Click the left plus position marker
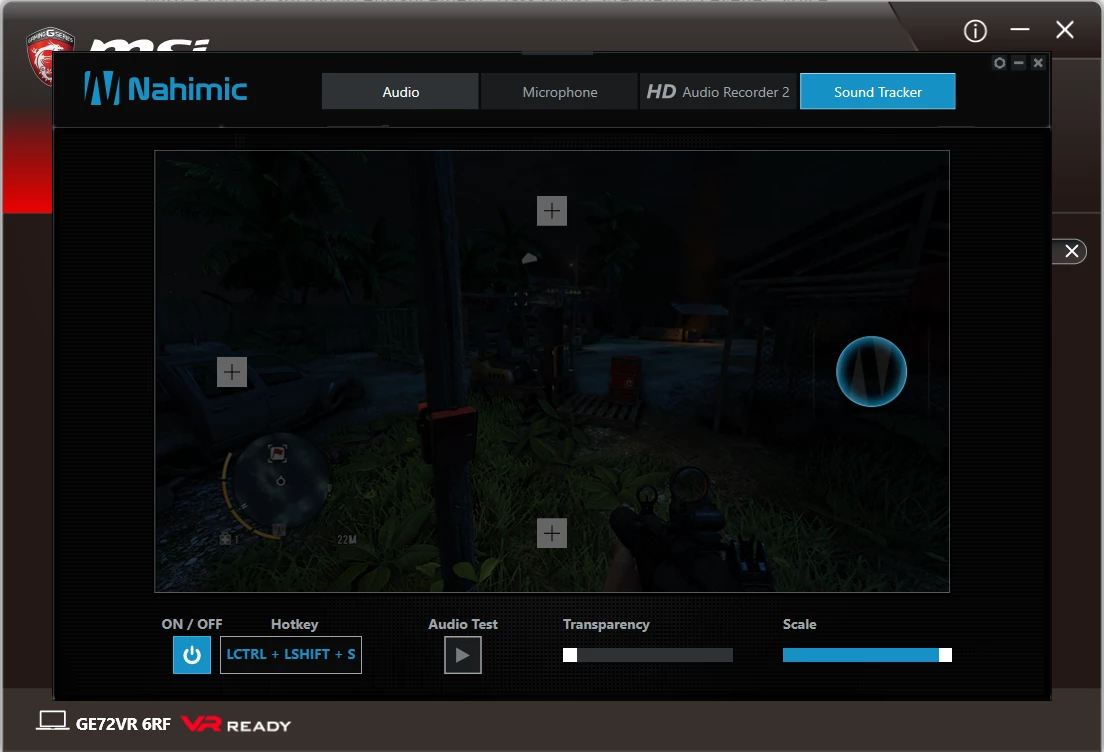1104x752 pixels. [232, 372]
